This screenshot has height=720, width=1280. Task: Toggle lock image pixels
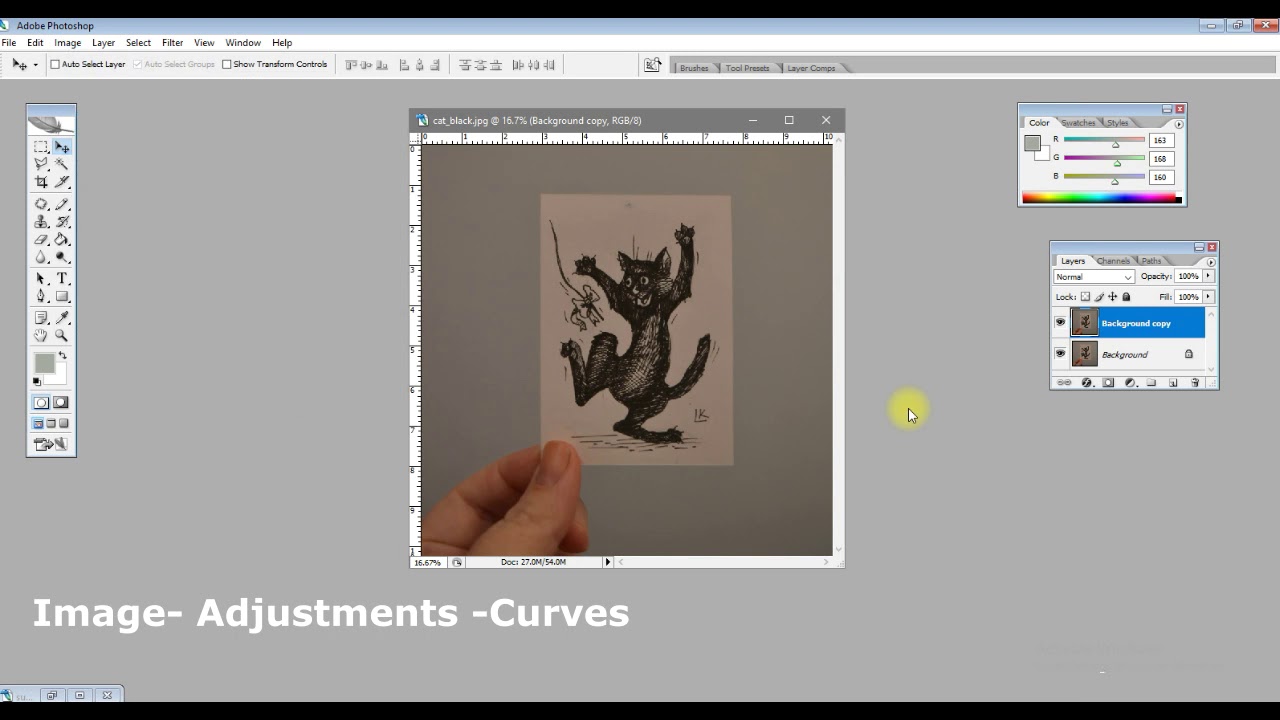[1099, 297]
